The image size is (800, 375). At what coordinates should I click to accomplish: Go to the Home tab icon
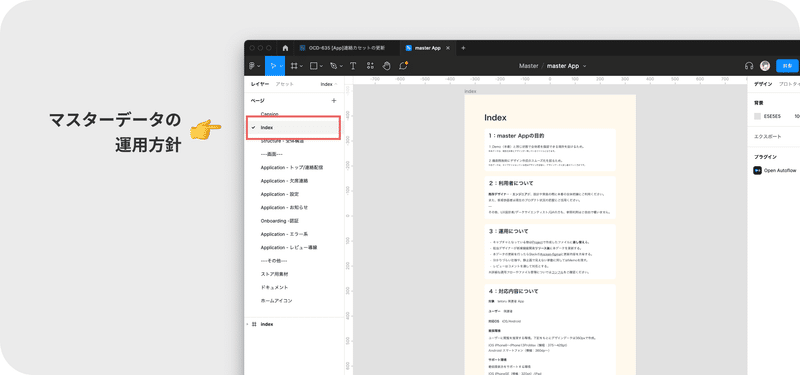click(x=285, y=48)
